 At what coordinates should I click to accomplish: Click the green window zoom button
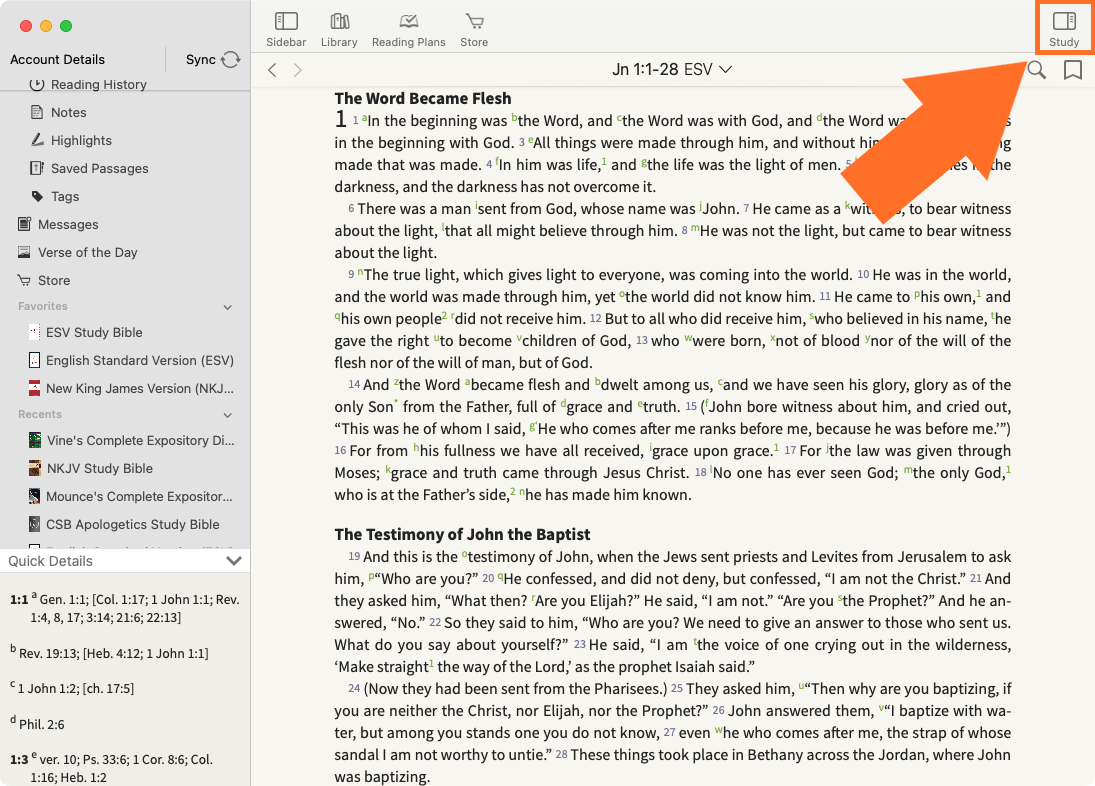point(66,26)
